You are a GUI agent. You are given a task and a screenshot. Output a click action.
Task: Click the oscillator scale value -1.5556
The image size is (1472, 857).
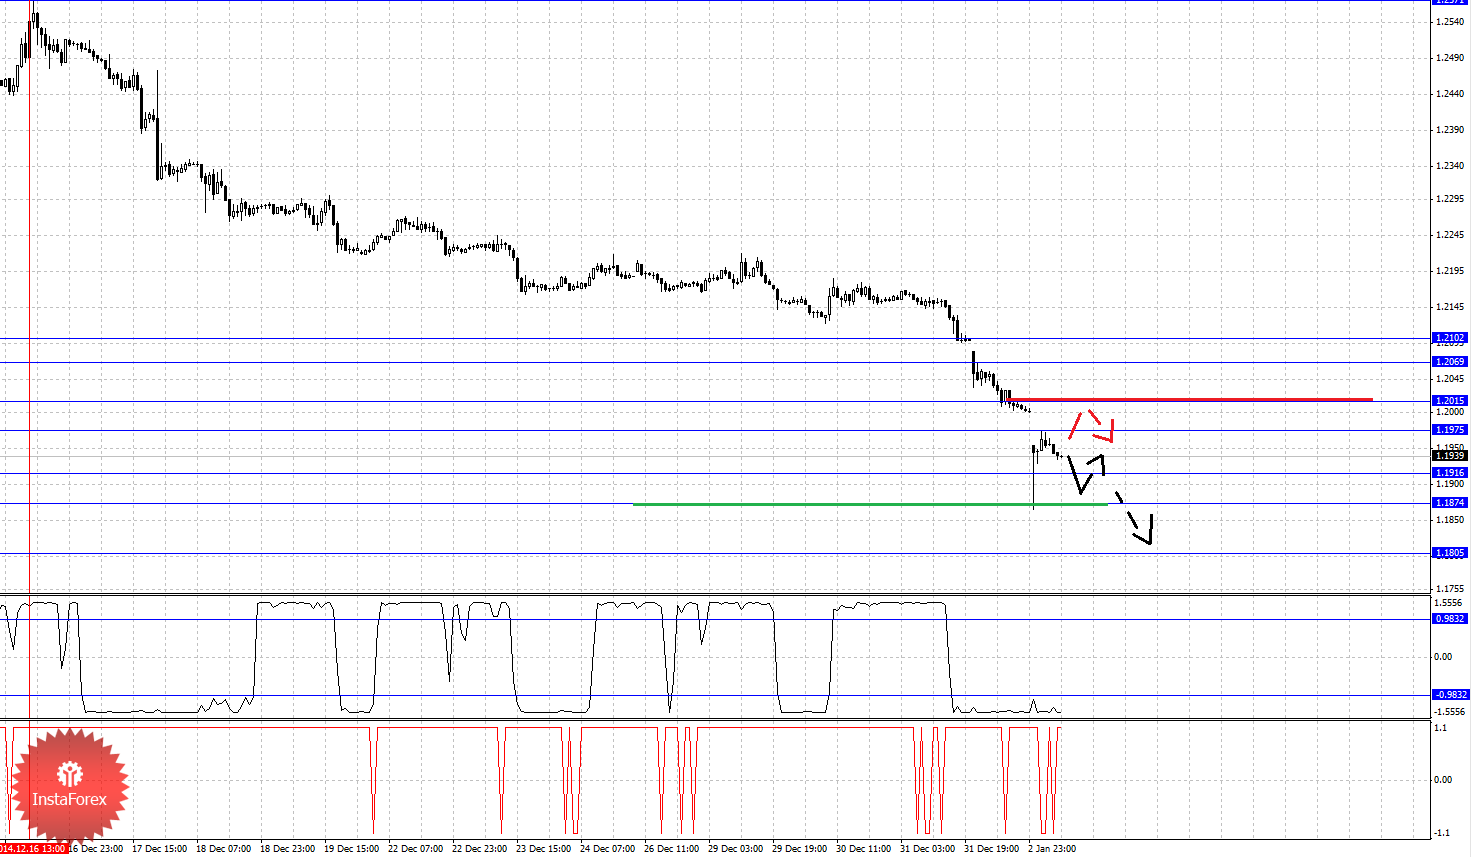[1450, 712]
